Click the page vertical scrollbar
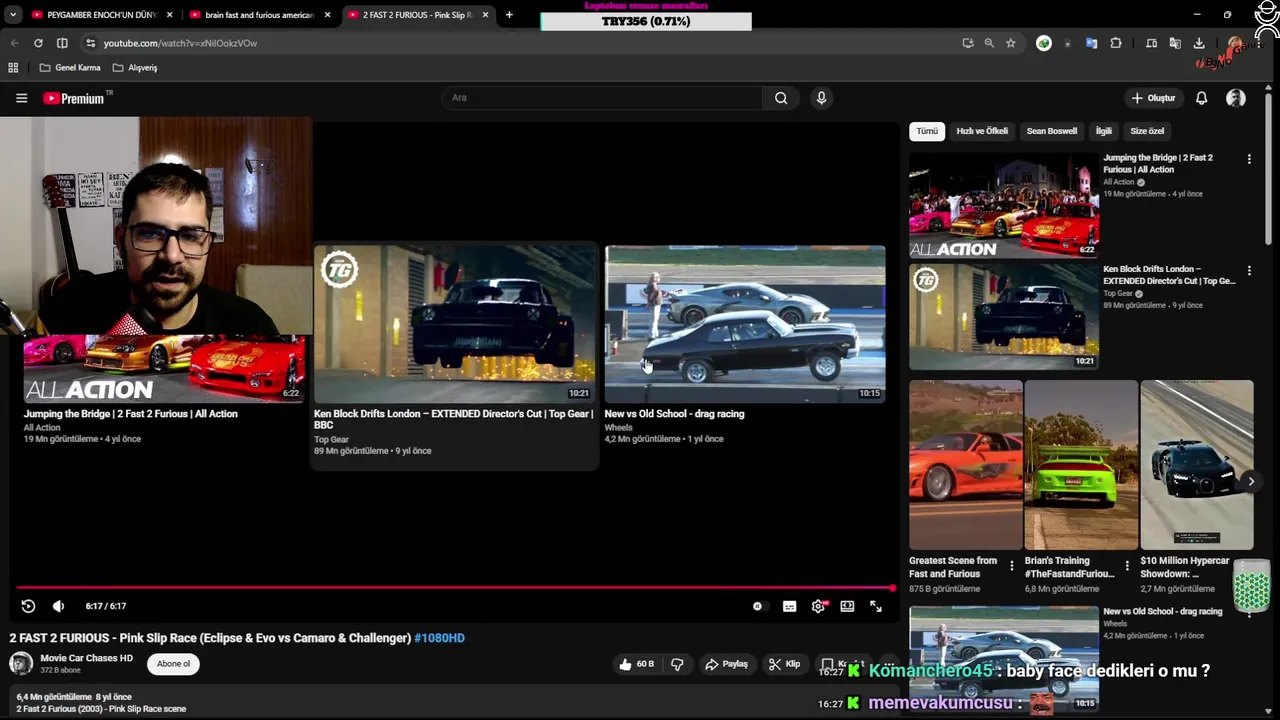Viewport: 1280px width, 720px height. click(x=1269, y=170)
